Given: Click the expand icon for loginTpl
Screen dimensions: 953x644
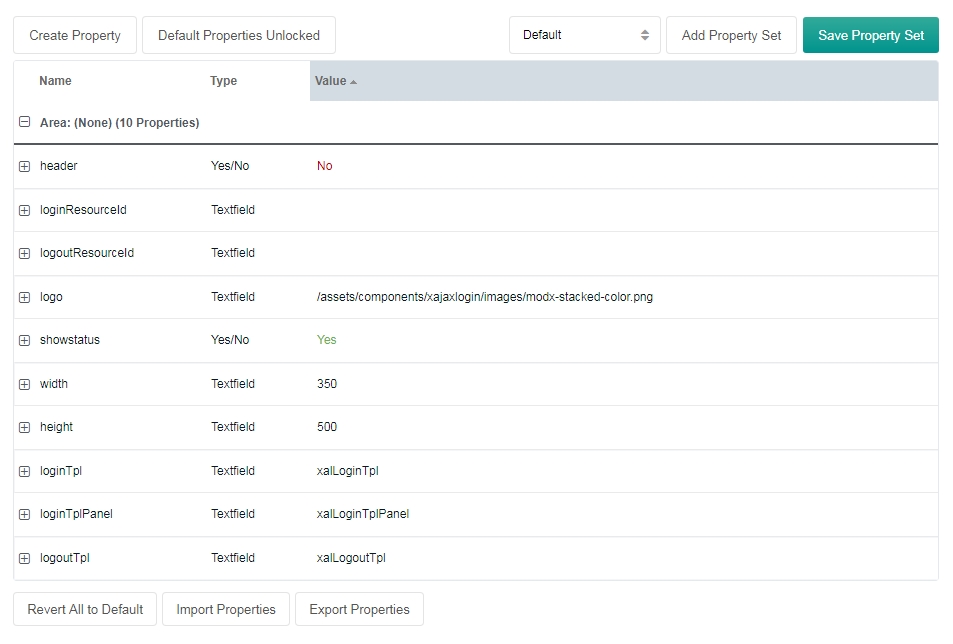Looking at the screenshot, I should pyautogui.click(x=24, y=471).
